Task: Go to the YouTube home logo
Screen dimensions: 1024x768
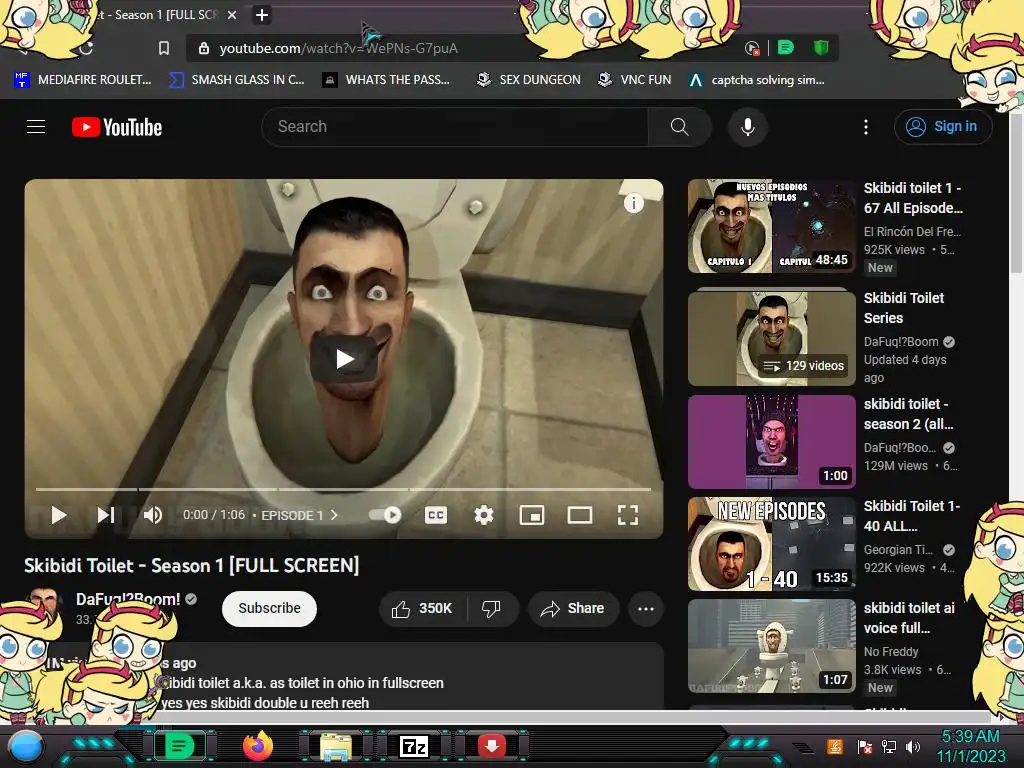Action: coord(117,127)
